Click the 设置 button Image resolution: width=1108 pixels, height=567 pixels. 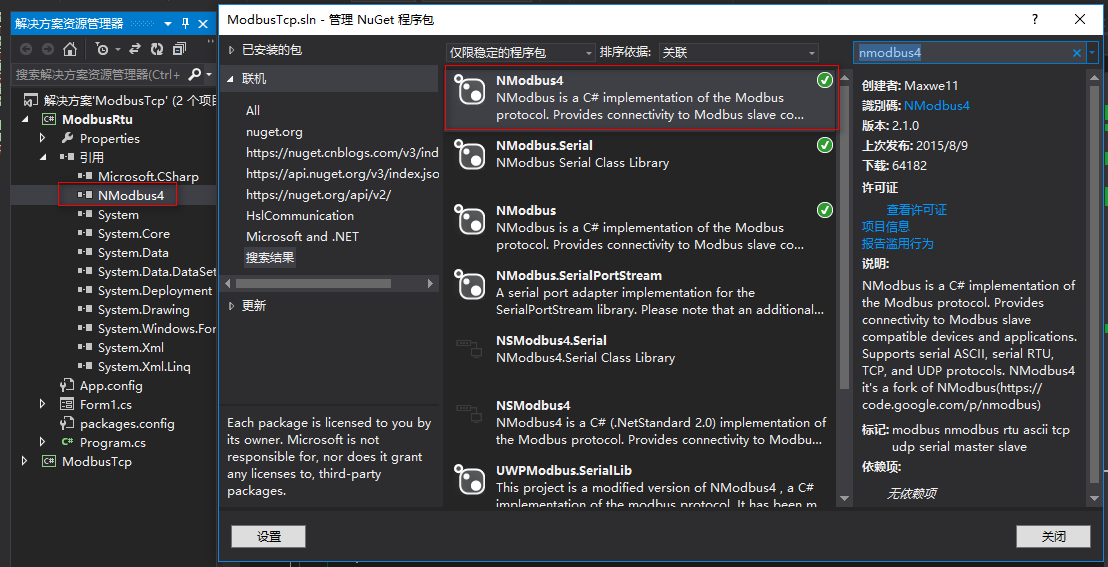(x=269, y=537)
